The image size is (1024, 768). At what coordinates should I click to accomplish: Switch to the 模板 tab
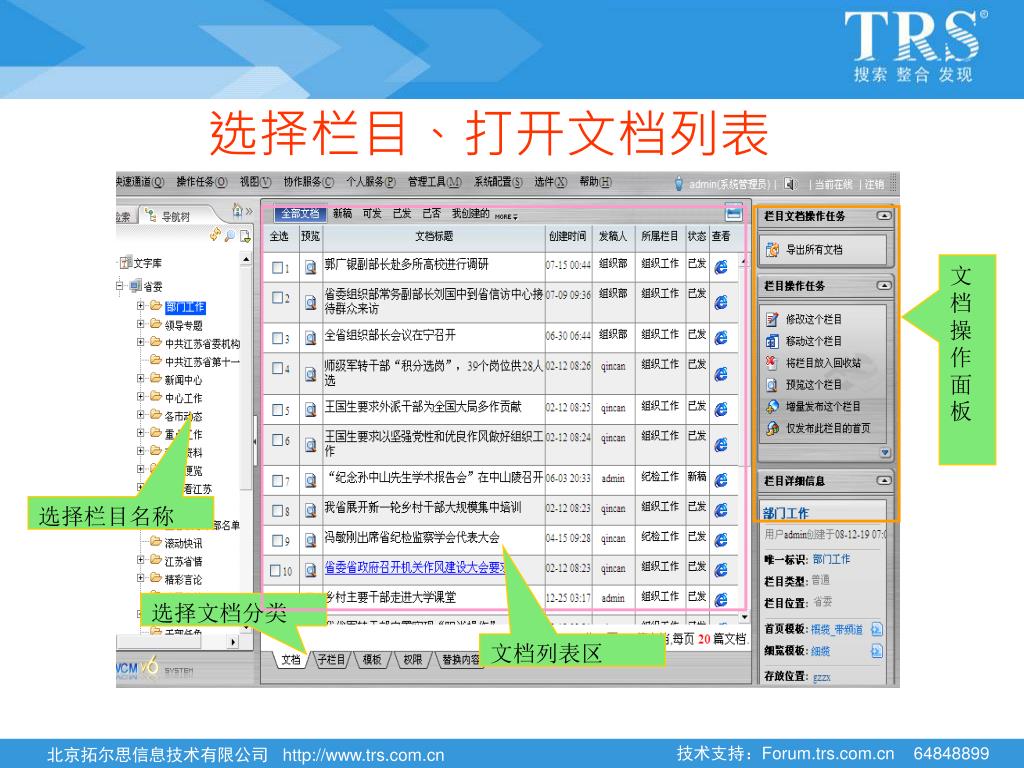[372, 660]
